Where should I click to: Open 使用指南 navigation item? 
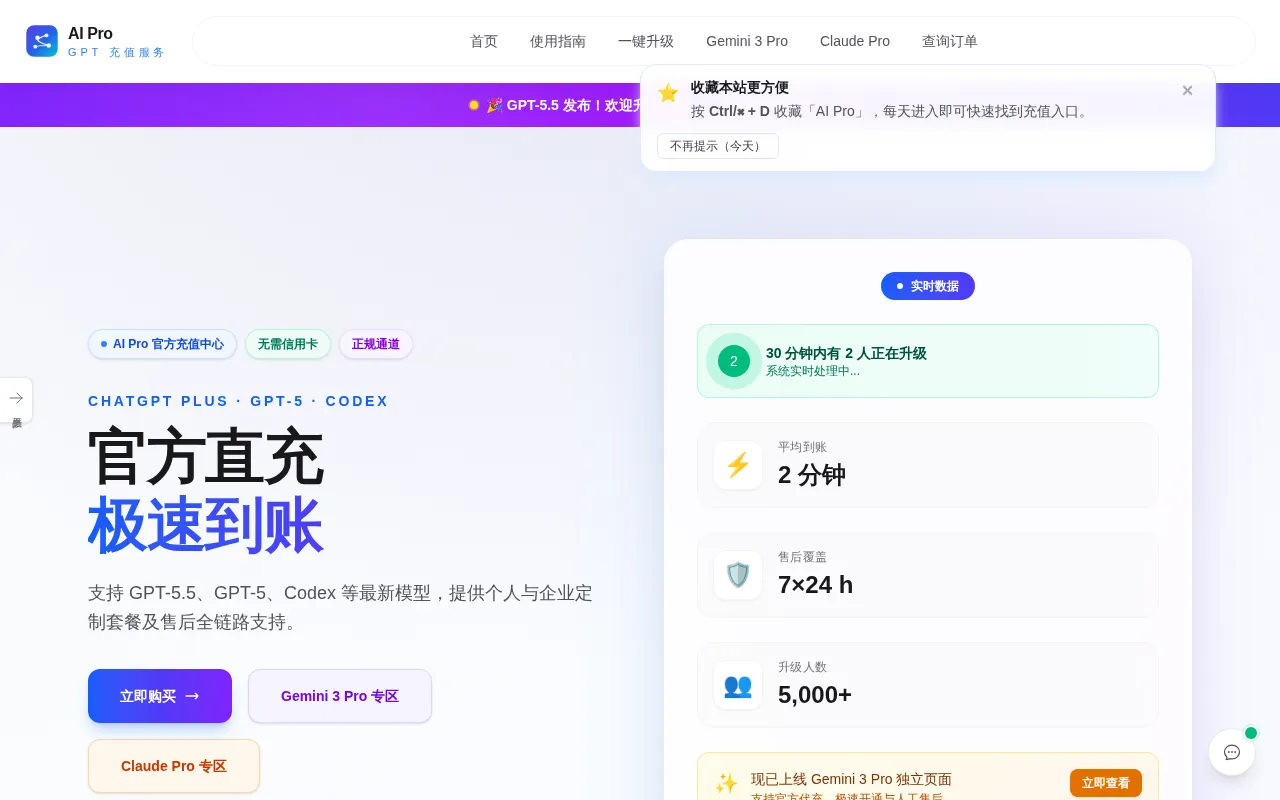(558, 41)
